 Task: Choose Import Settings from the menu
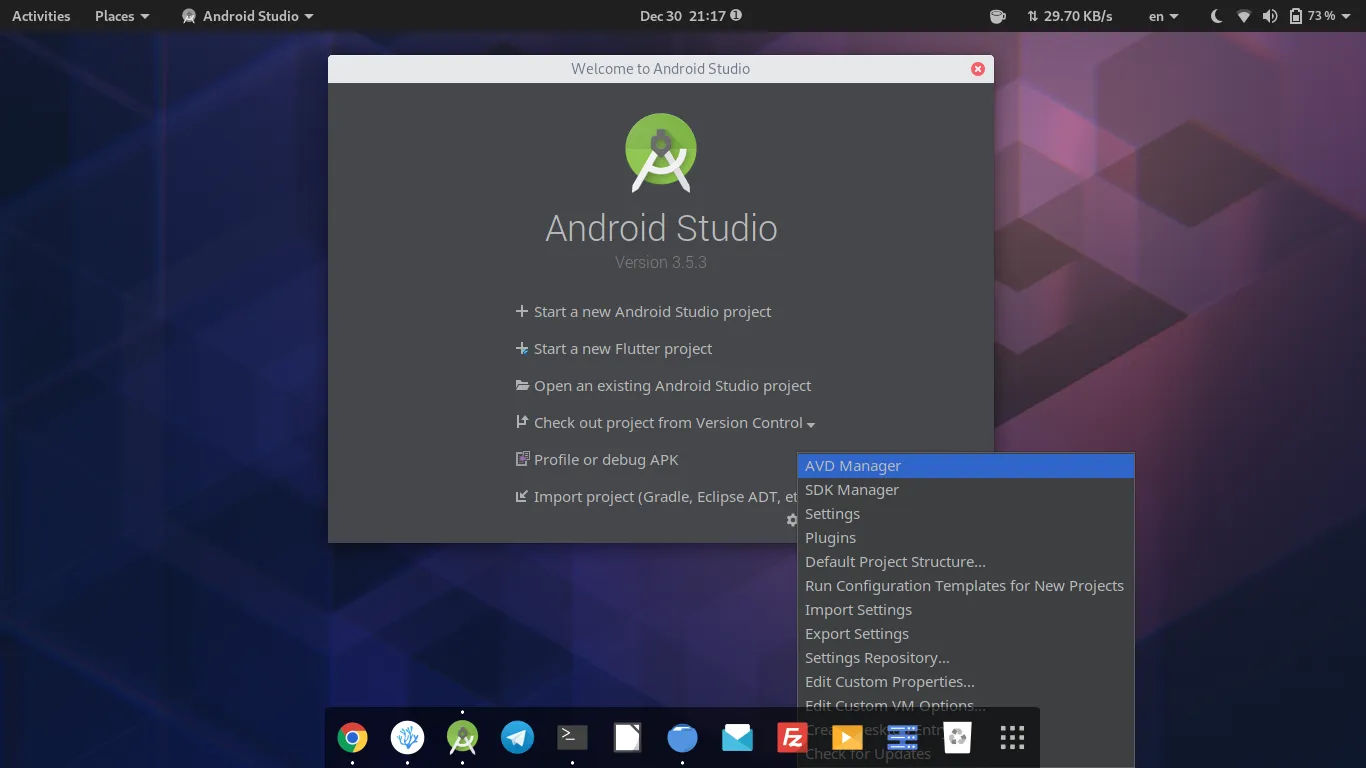[966, 610]
